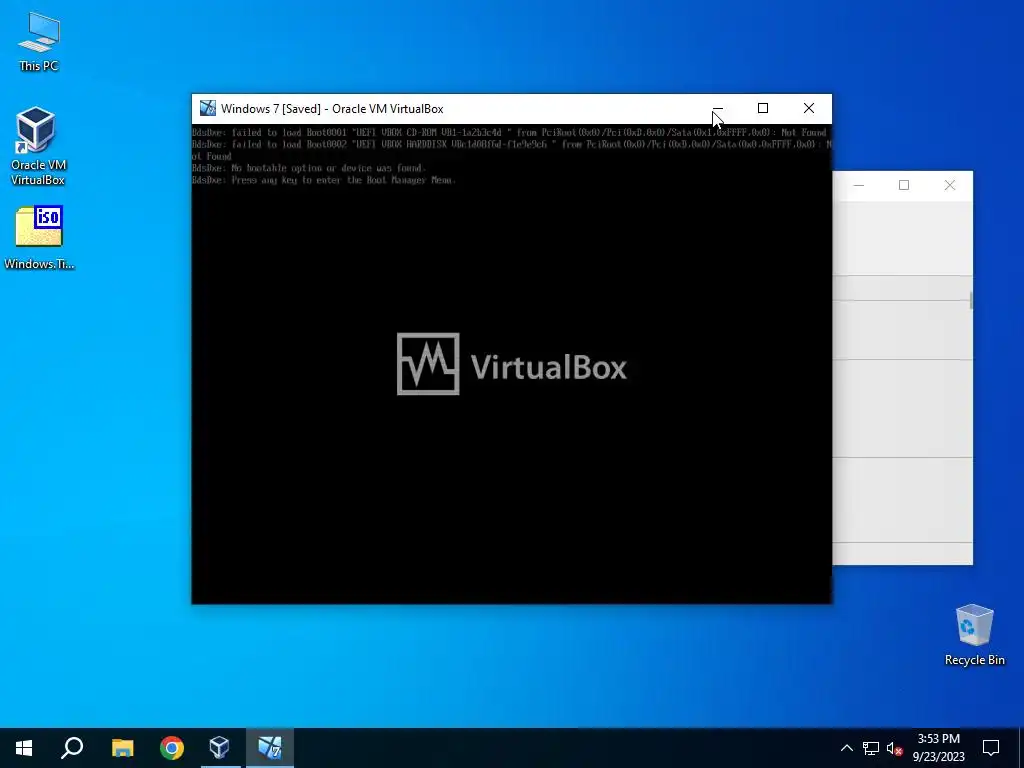Click inside the VM boot screen display

click(x=511, y=364)
